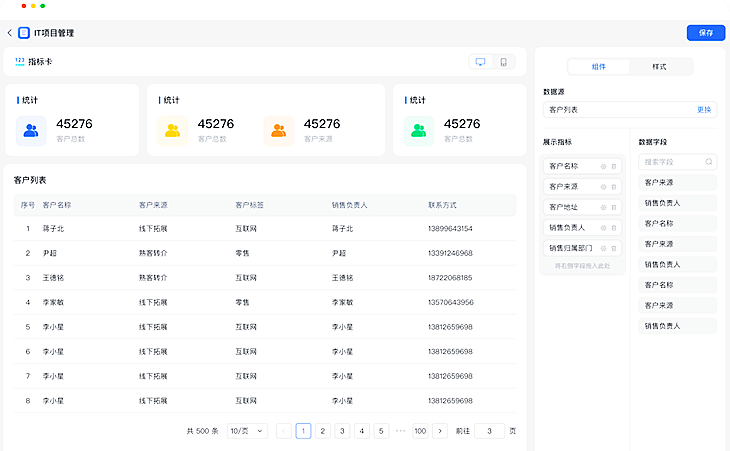
Task: Click the 销售负责人 column header
Action: coord(350,205)
